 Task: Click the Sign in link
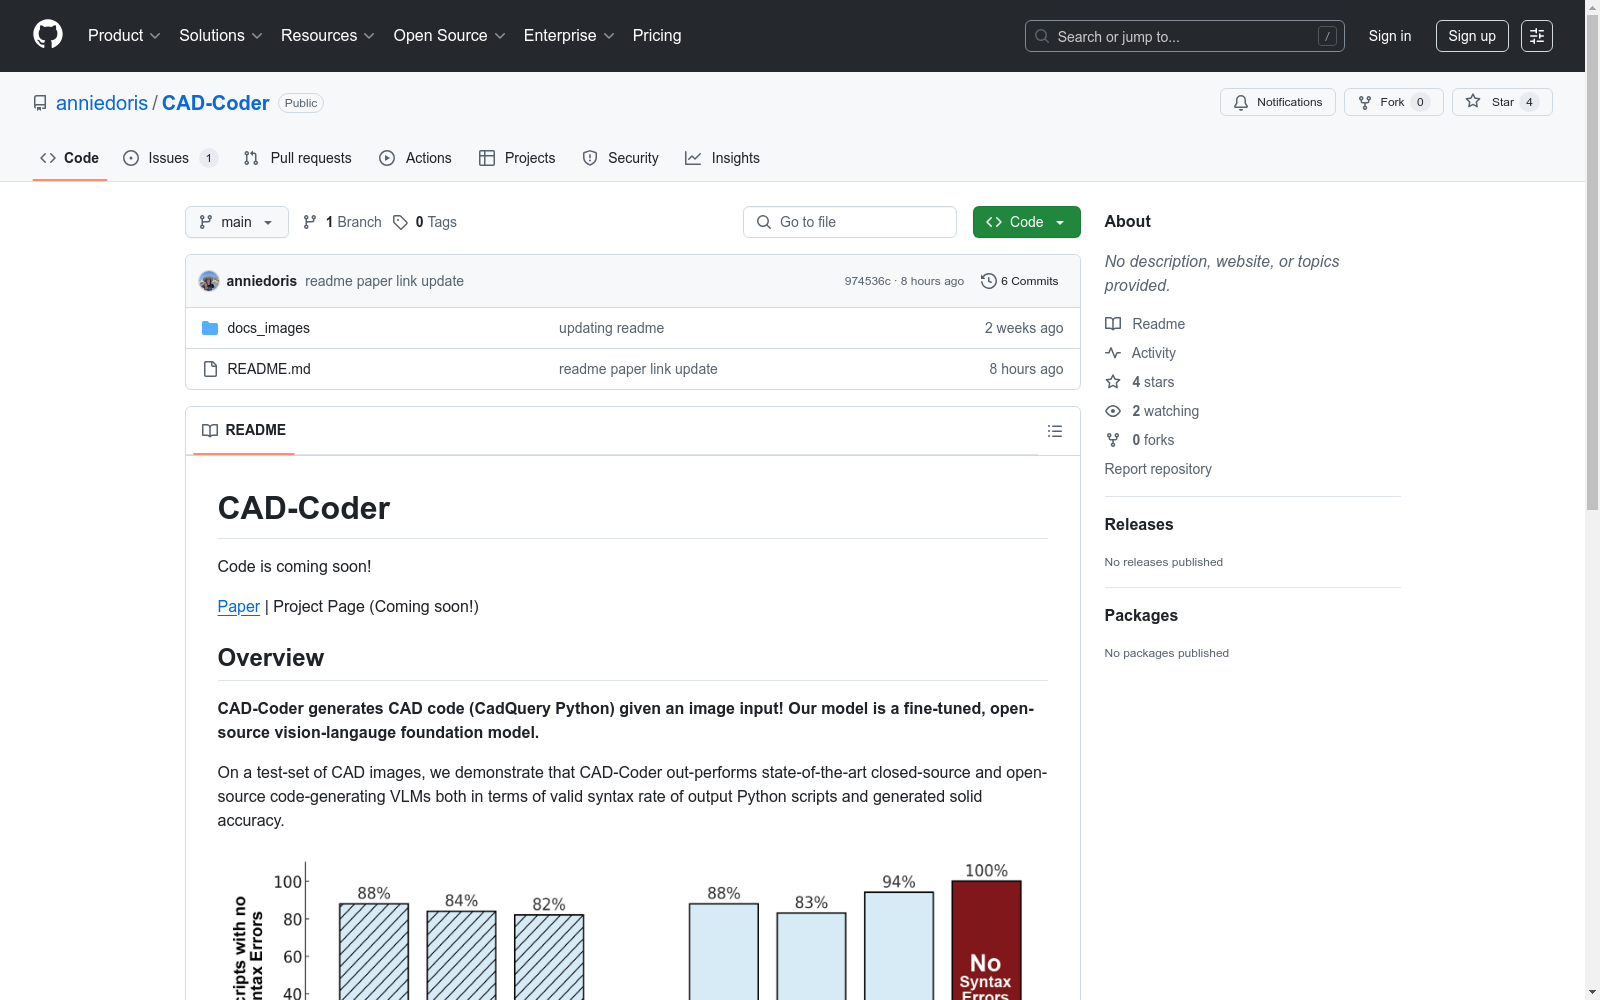pos(1390,36)
